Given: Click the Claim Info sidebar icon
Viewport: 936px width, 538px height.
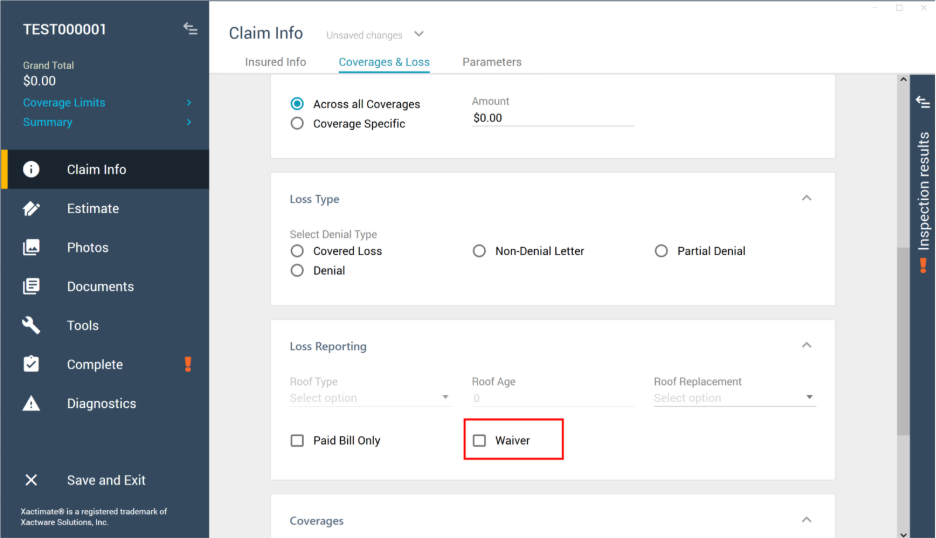Looking at the screenshot, I should click(x=32, y=169).
